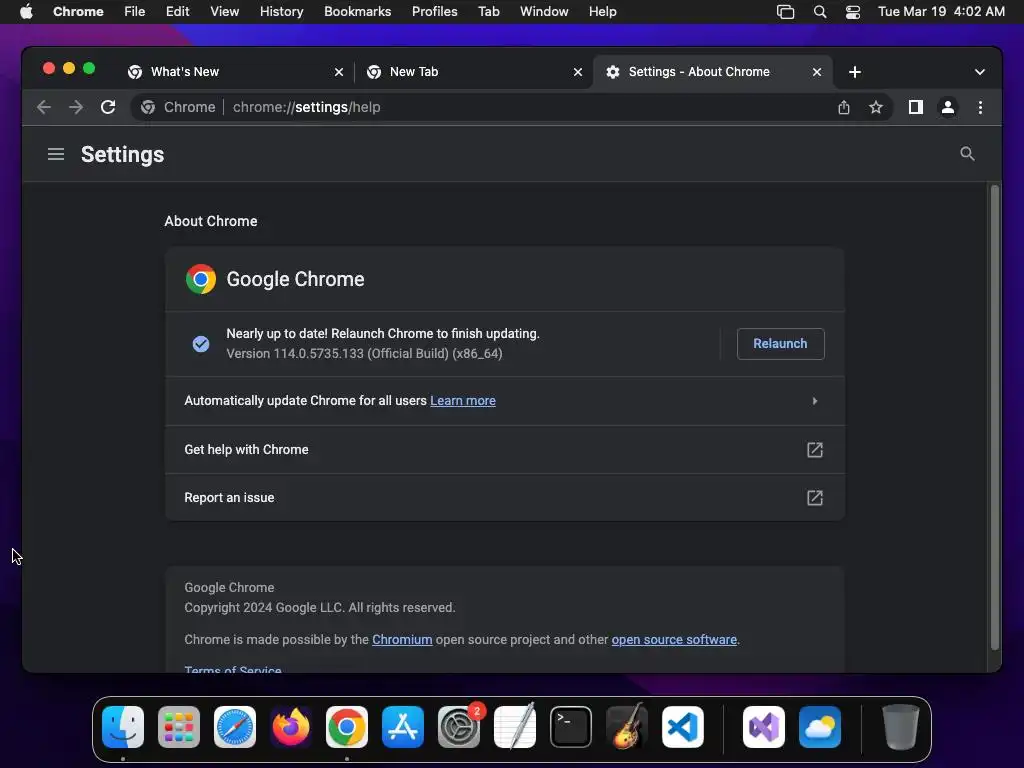Open the Chromium project link
Viewport: 1024px width, 768px height.
402,639
